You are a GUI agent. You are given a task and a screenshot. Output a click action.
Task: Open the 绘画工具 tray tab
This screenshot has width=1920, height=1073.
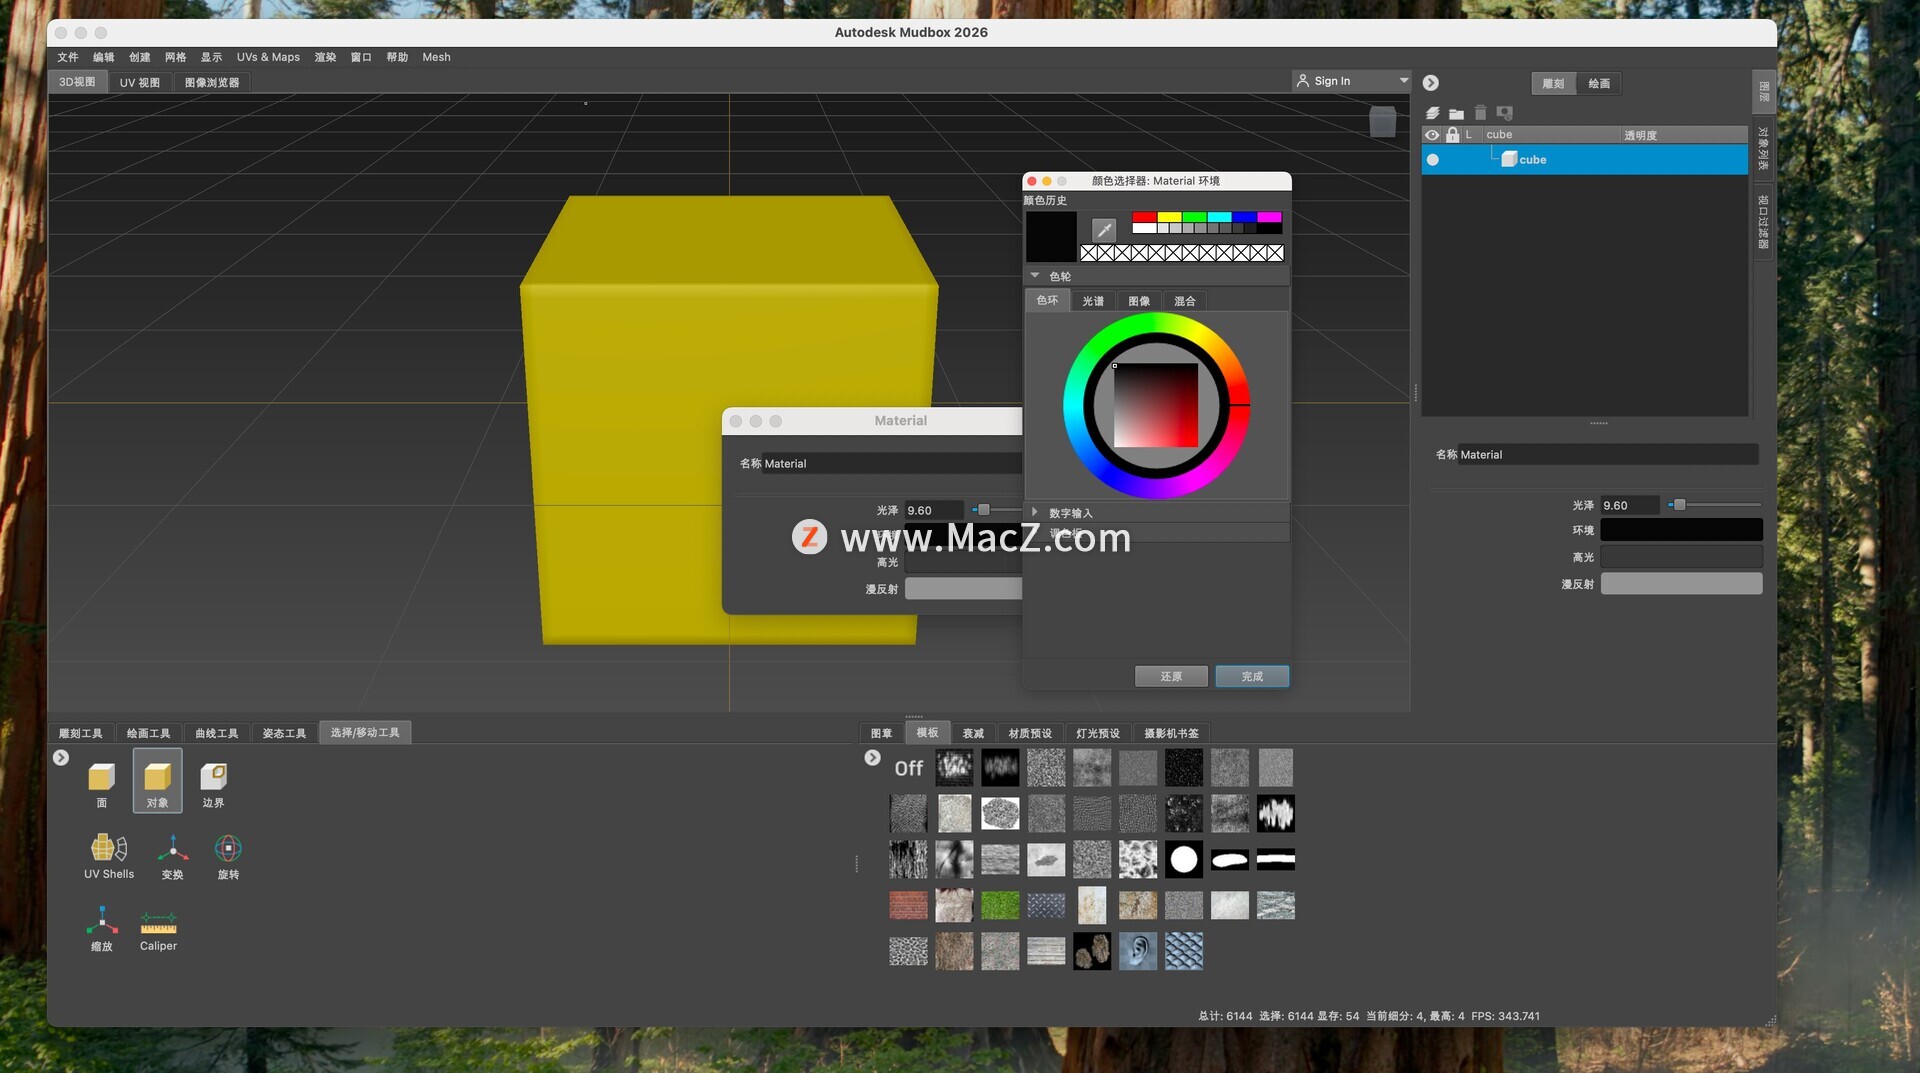[x=148, y=733]
